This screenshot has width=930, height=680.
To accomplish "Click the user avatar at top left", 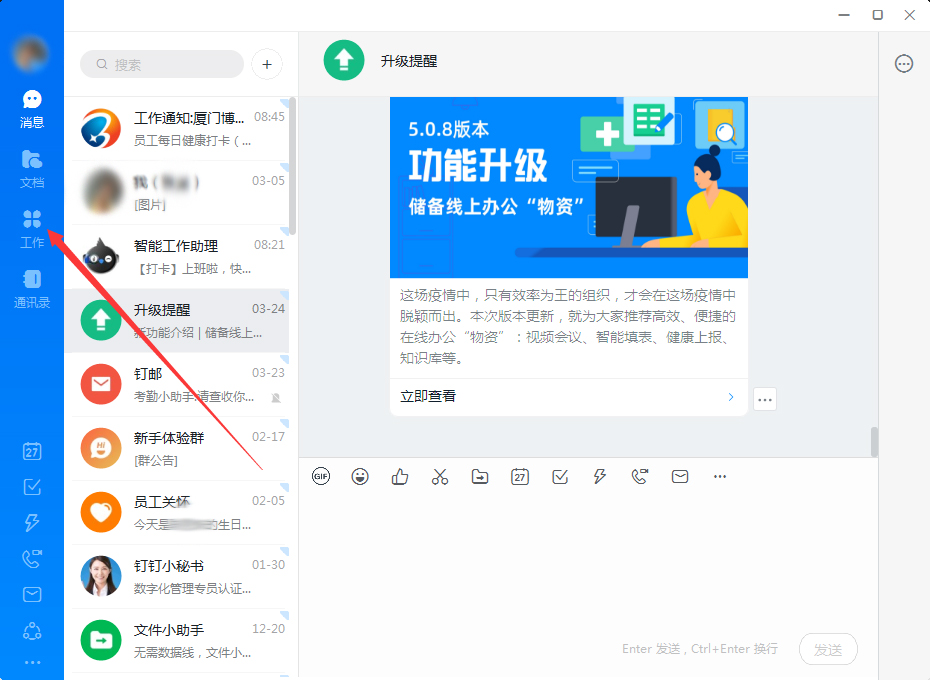I will coord(31,52).
